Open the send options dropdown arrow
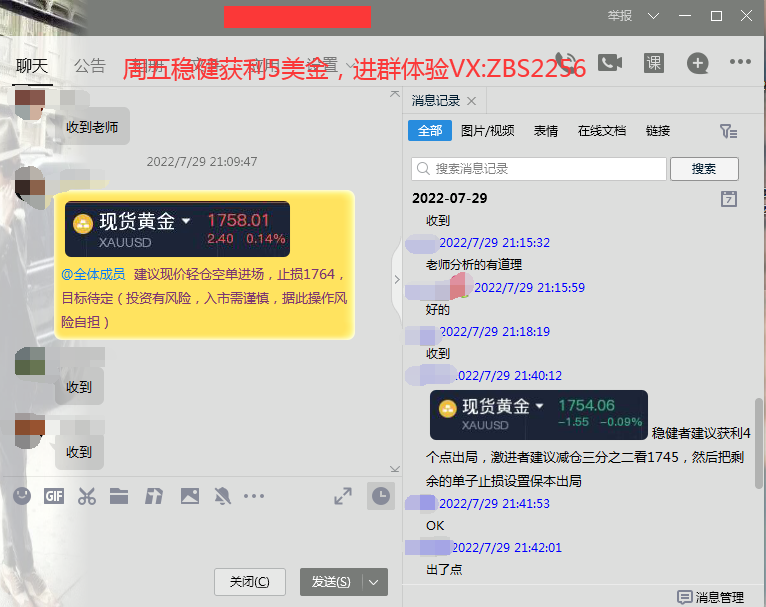This screenshot has width=766, height=607. [376, 582]
